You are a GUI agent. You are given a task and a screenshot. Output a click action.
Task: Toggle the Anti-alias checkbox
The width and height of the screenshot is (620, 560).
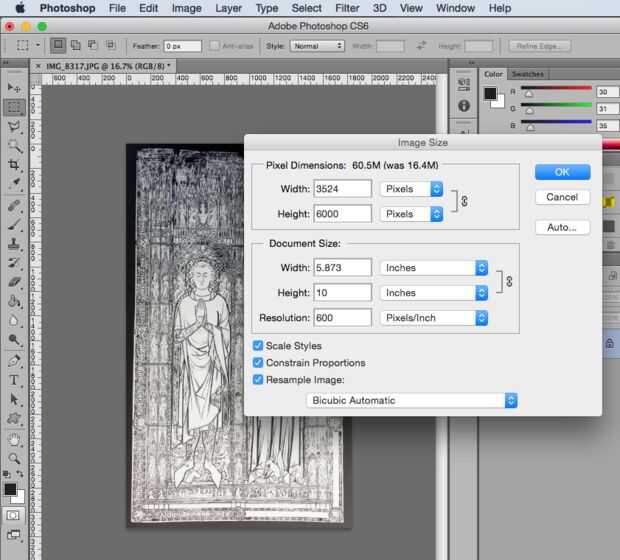pyautogui.click(x=214, y=46)
